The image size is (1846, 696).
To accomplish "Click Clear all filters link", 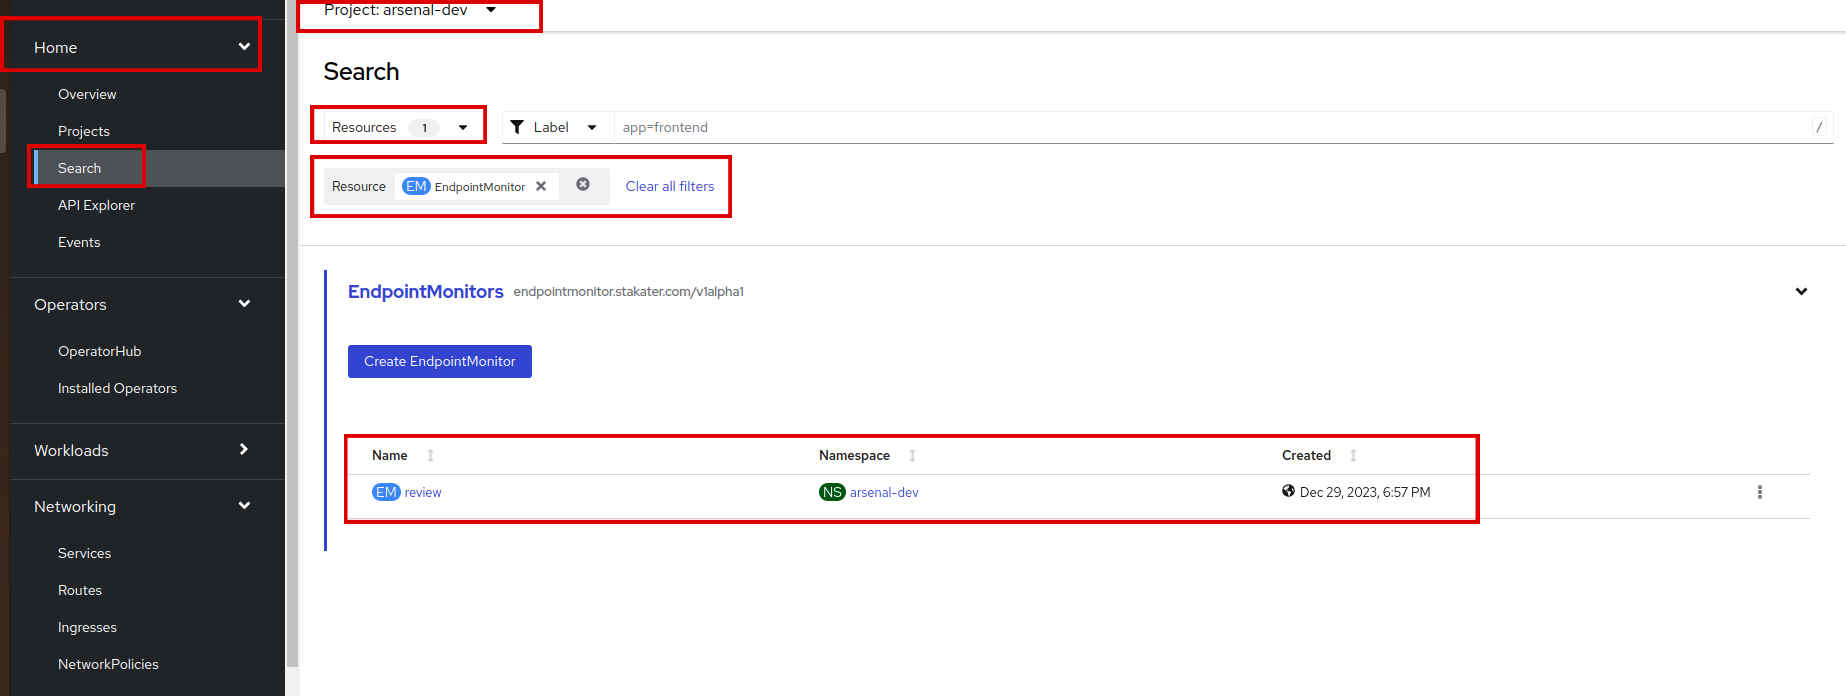I will 670,186.
